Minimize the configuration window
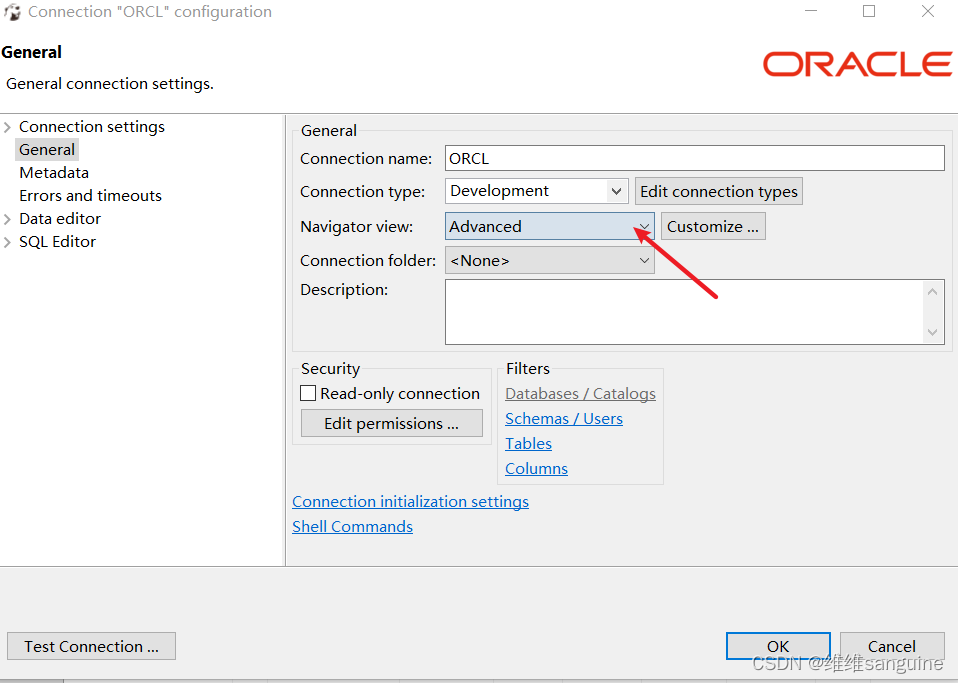Viewport: 958px width, 683px height. click(811, 12)
